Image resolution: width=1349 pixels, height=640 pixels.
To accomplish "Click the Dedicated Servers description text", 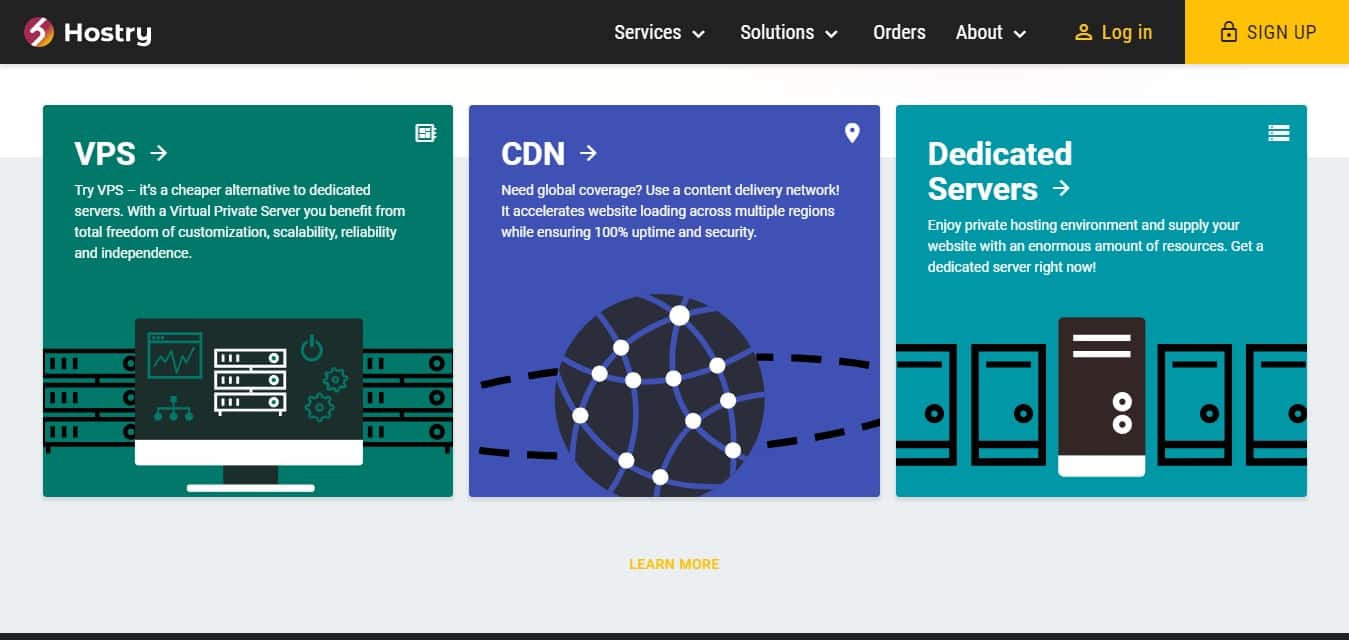I will 1096,246.
